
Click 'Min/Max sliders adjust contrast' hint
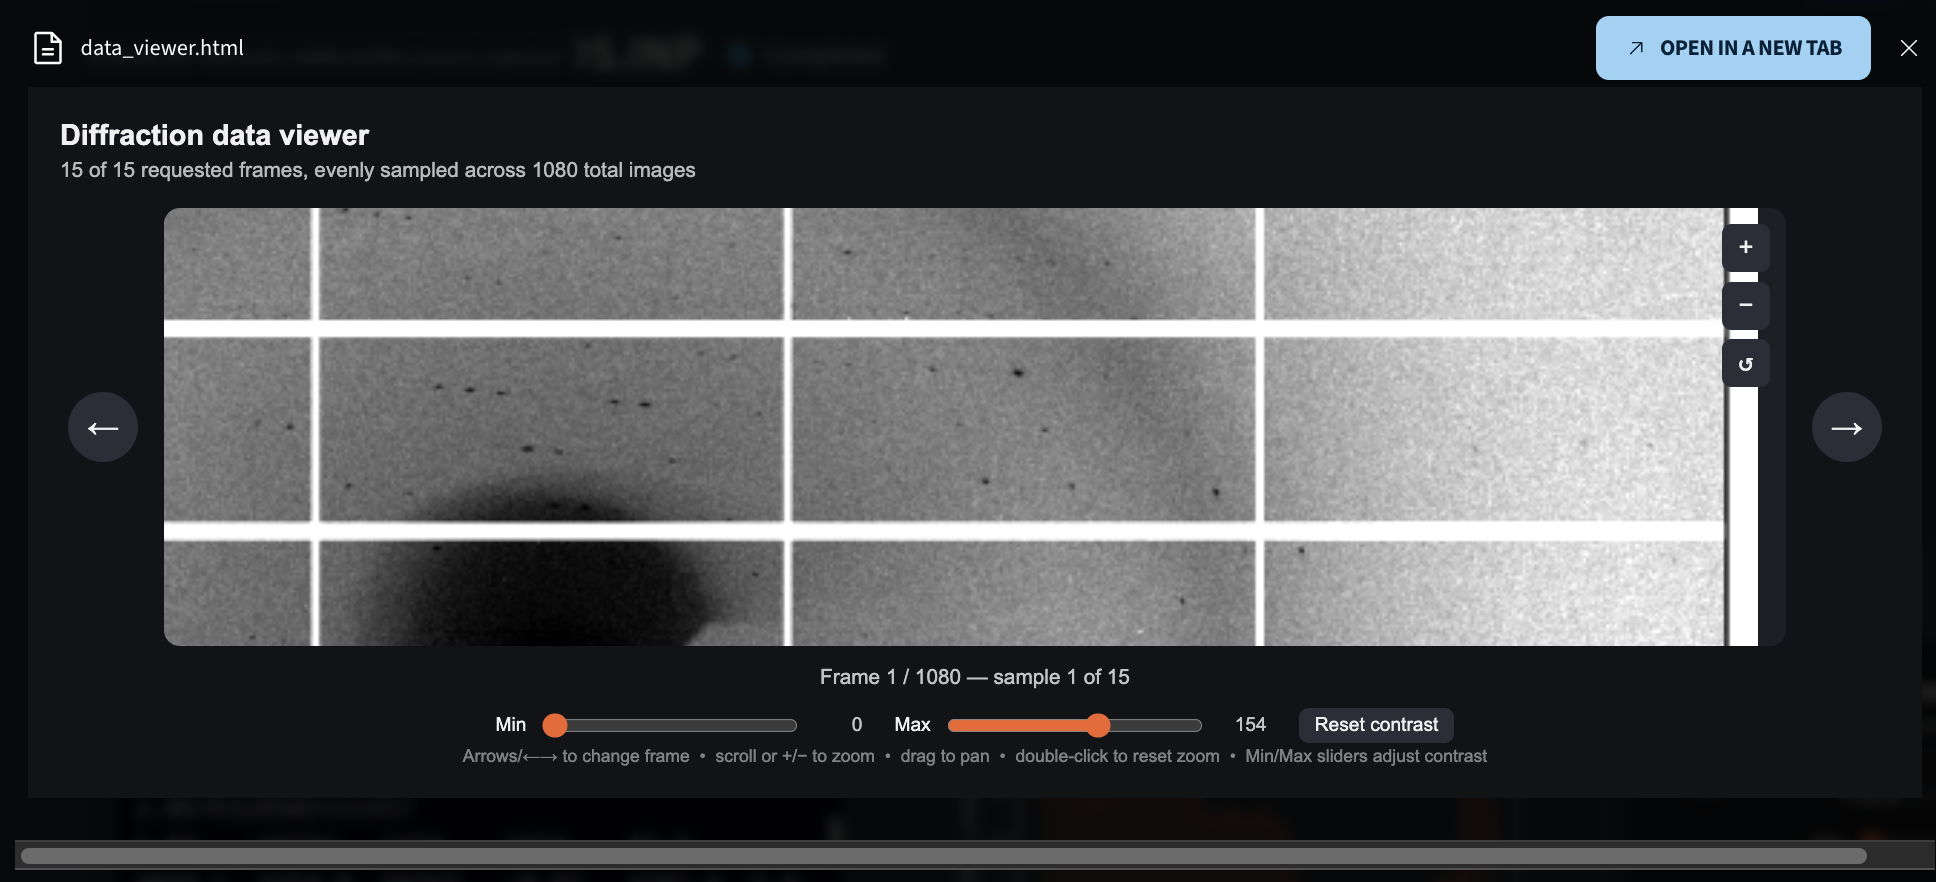pyautogui.click(x=1366, y=756)
